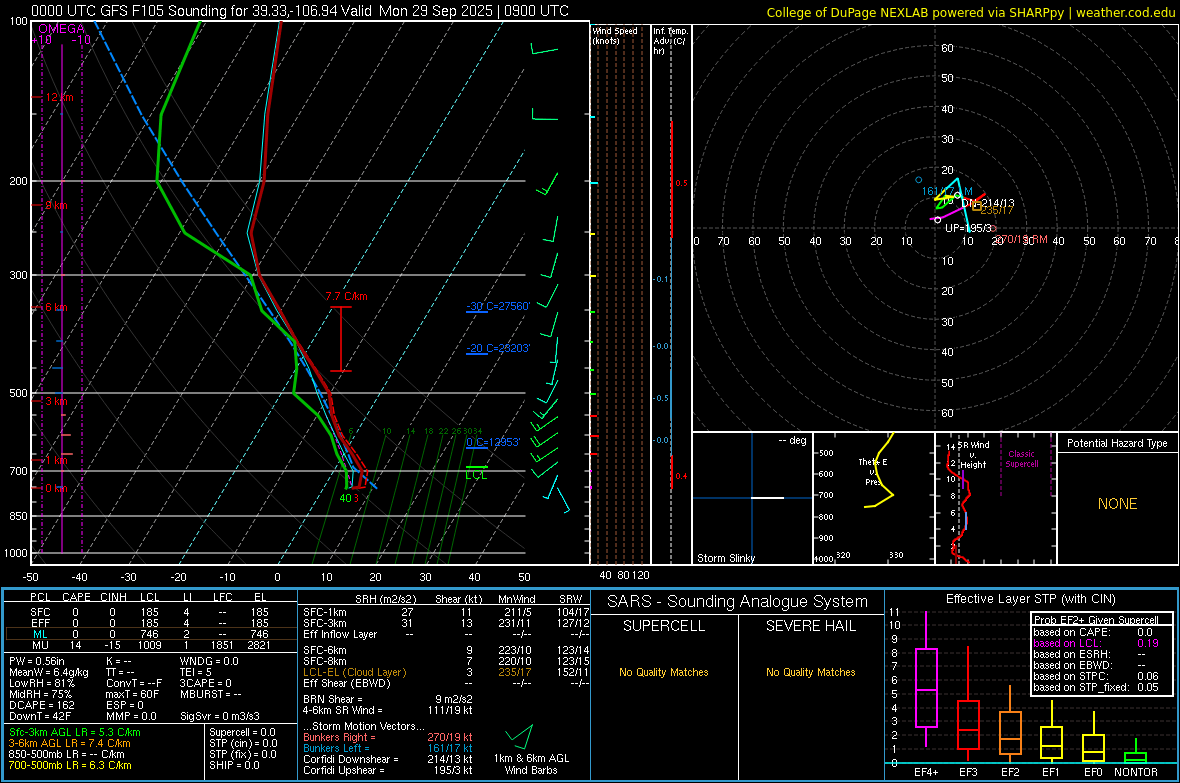Click the Theta-E v. Pres label
Screen dimensions: 1180x783
[x=873, y=472]
